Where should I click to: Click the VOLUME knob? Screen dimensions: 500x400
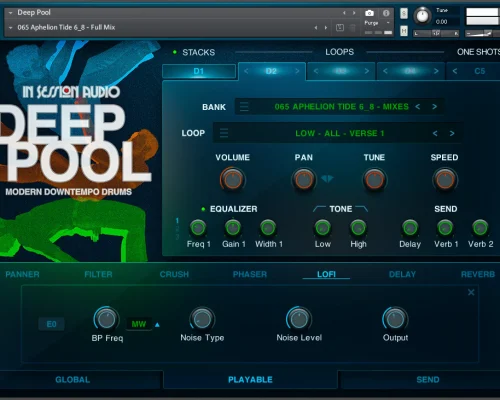point(233,179)
